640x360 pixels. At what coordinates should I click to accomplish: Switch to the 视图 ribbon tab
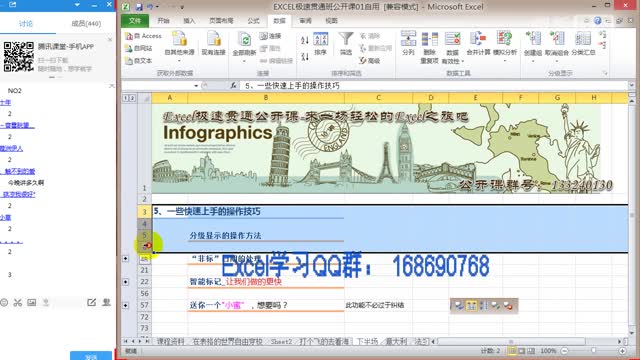tap(331, 20)
